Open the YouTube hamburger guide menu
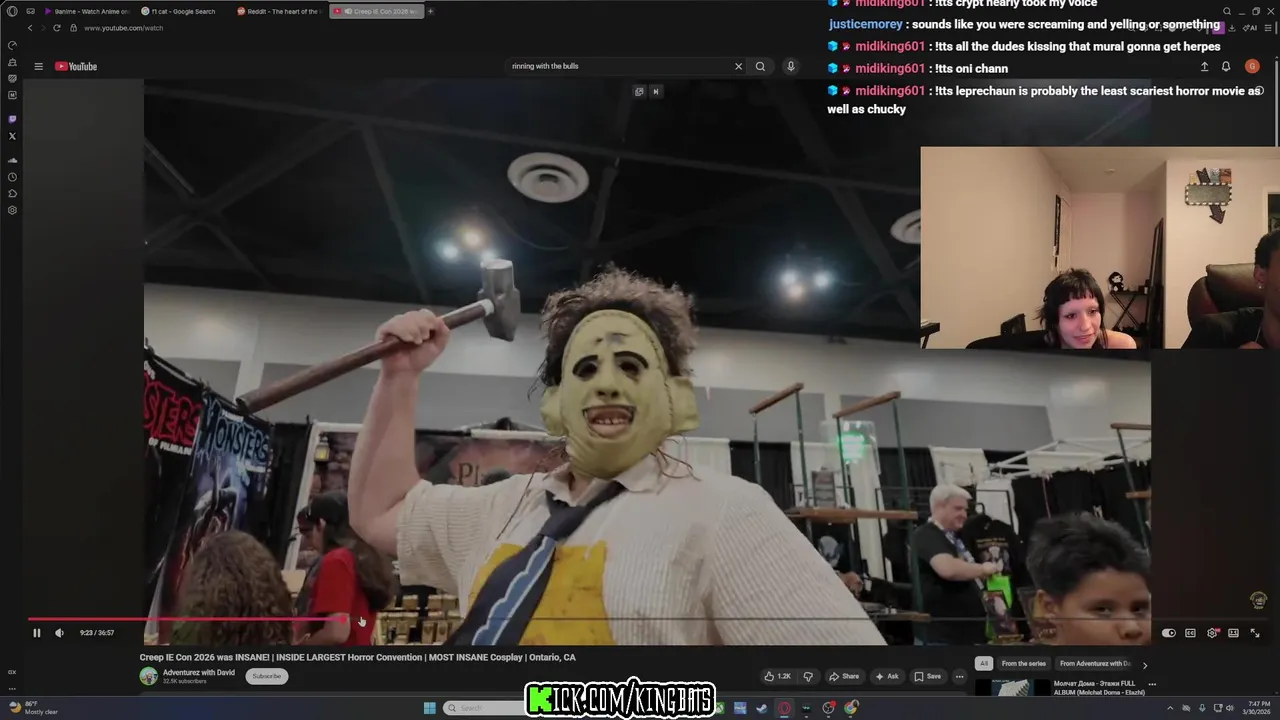The width and height of the screenshot is (1280, 720). click(38, 67)
